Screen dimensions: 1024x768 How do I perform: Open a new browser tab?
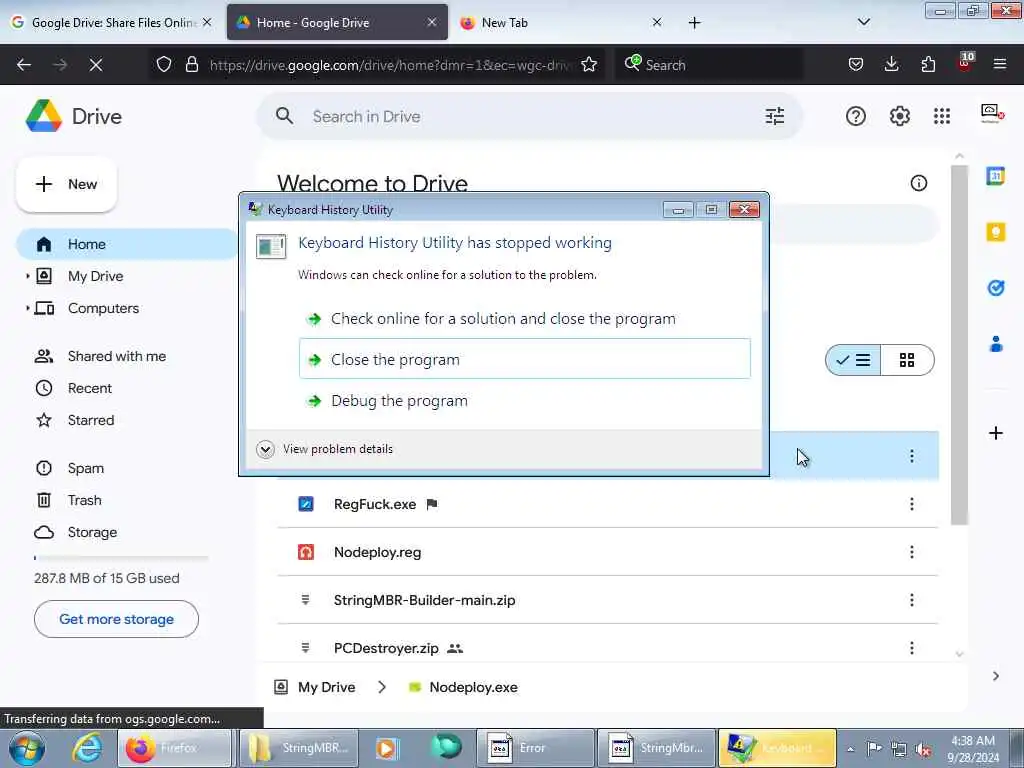coord(694,23)
